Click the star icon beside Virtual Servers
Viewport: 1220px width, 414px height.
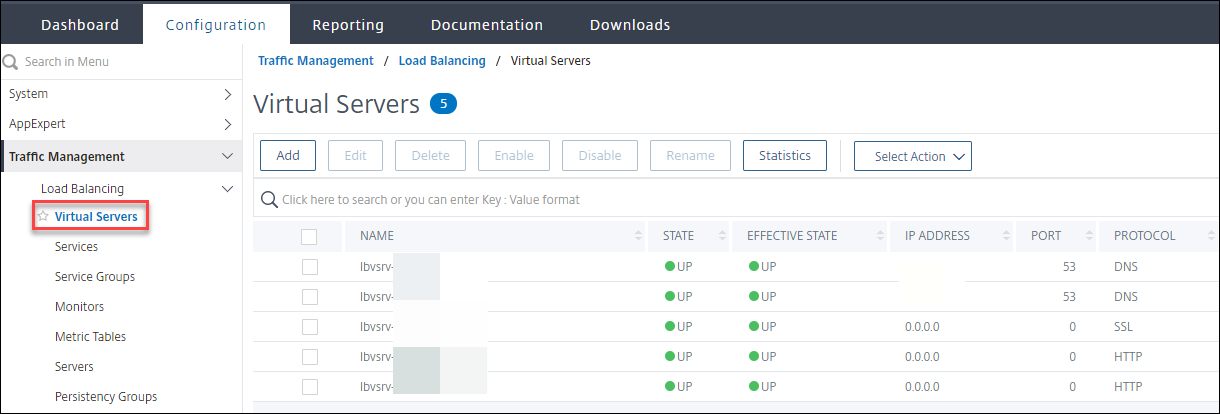43,216
